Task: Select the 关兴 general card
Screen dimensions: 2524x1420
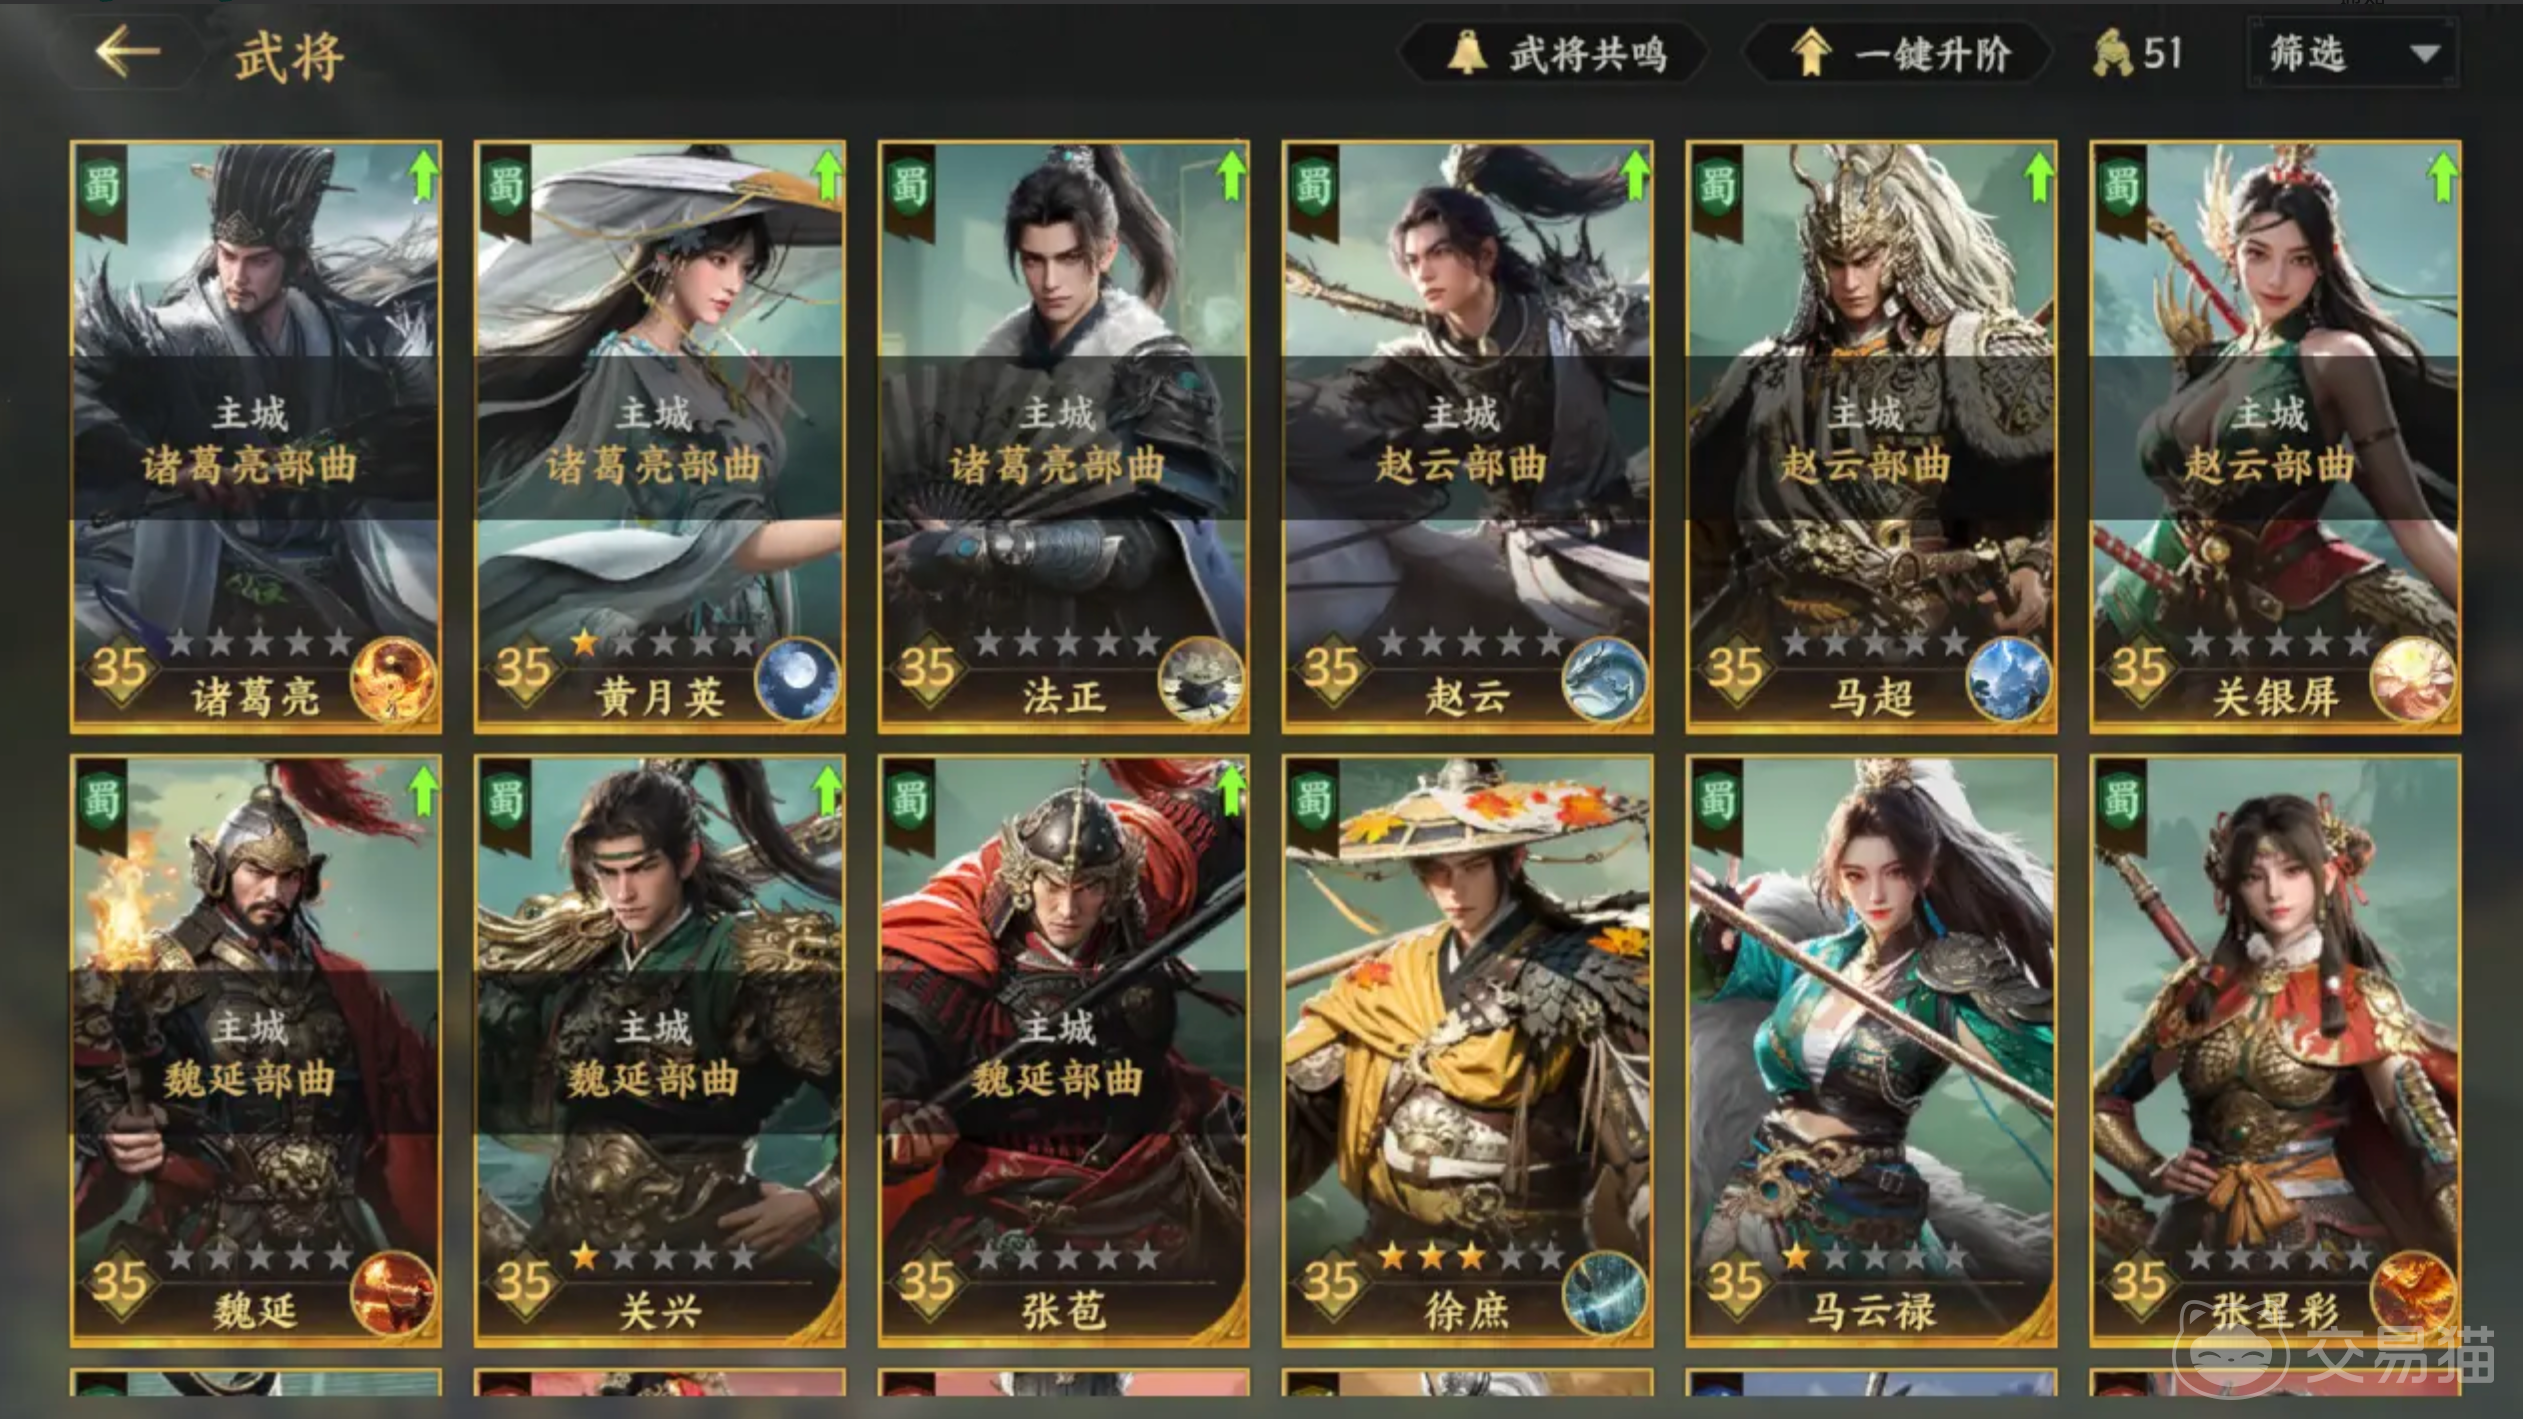Action: [659, 1051]
